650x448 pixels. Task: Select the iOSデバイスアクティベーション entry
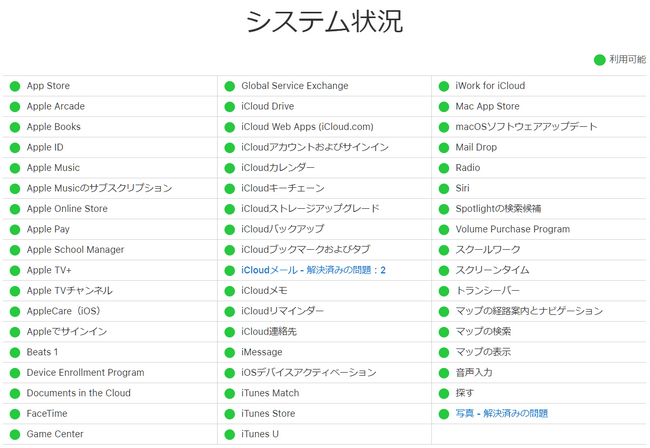tap(309, 373)
